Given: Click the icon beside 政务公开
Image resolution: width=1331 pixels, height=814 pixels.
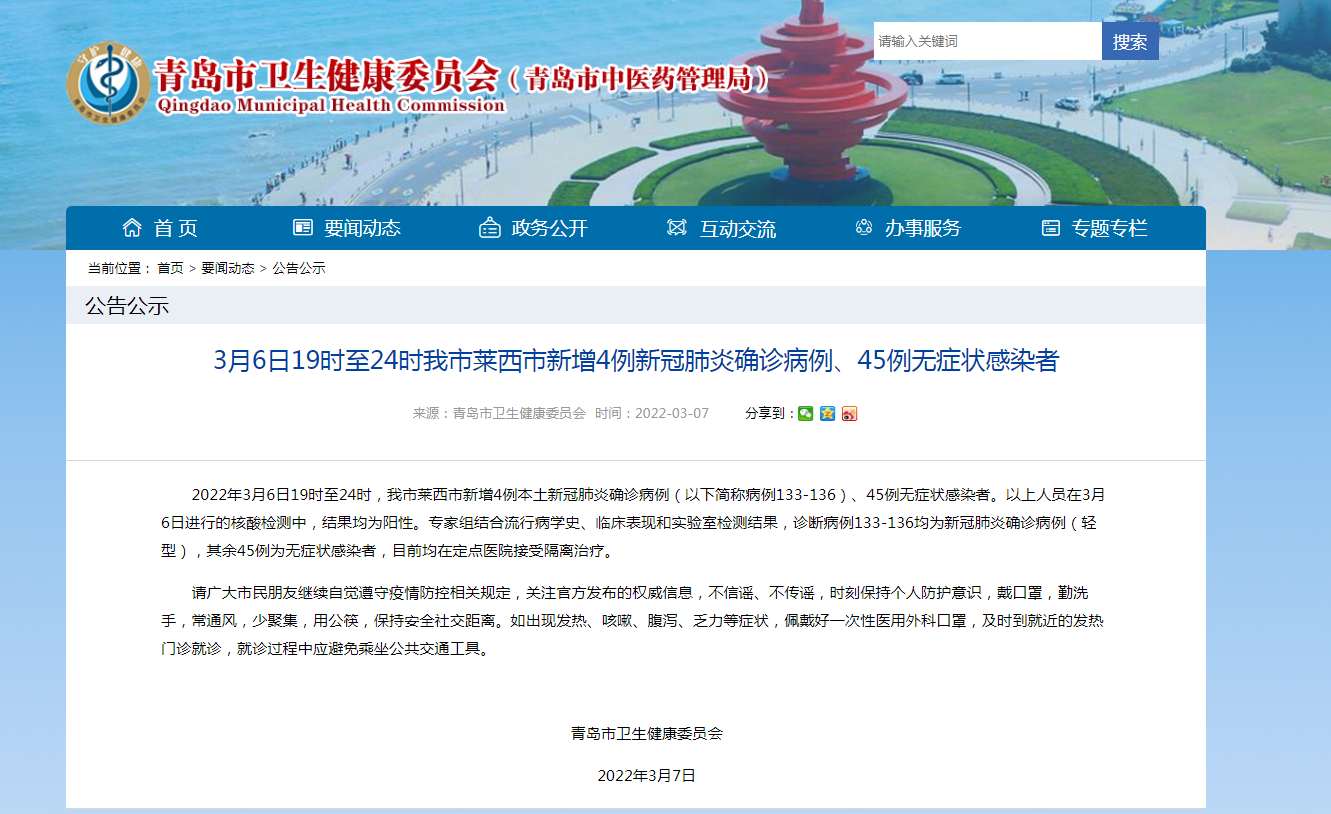Looking at the screenshot, I should [490, 228].
